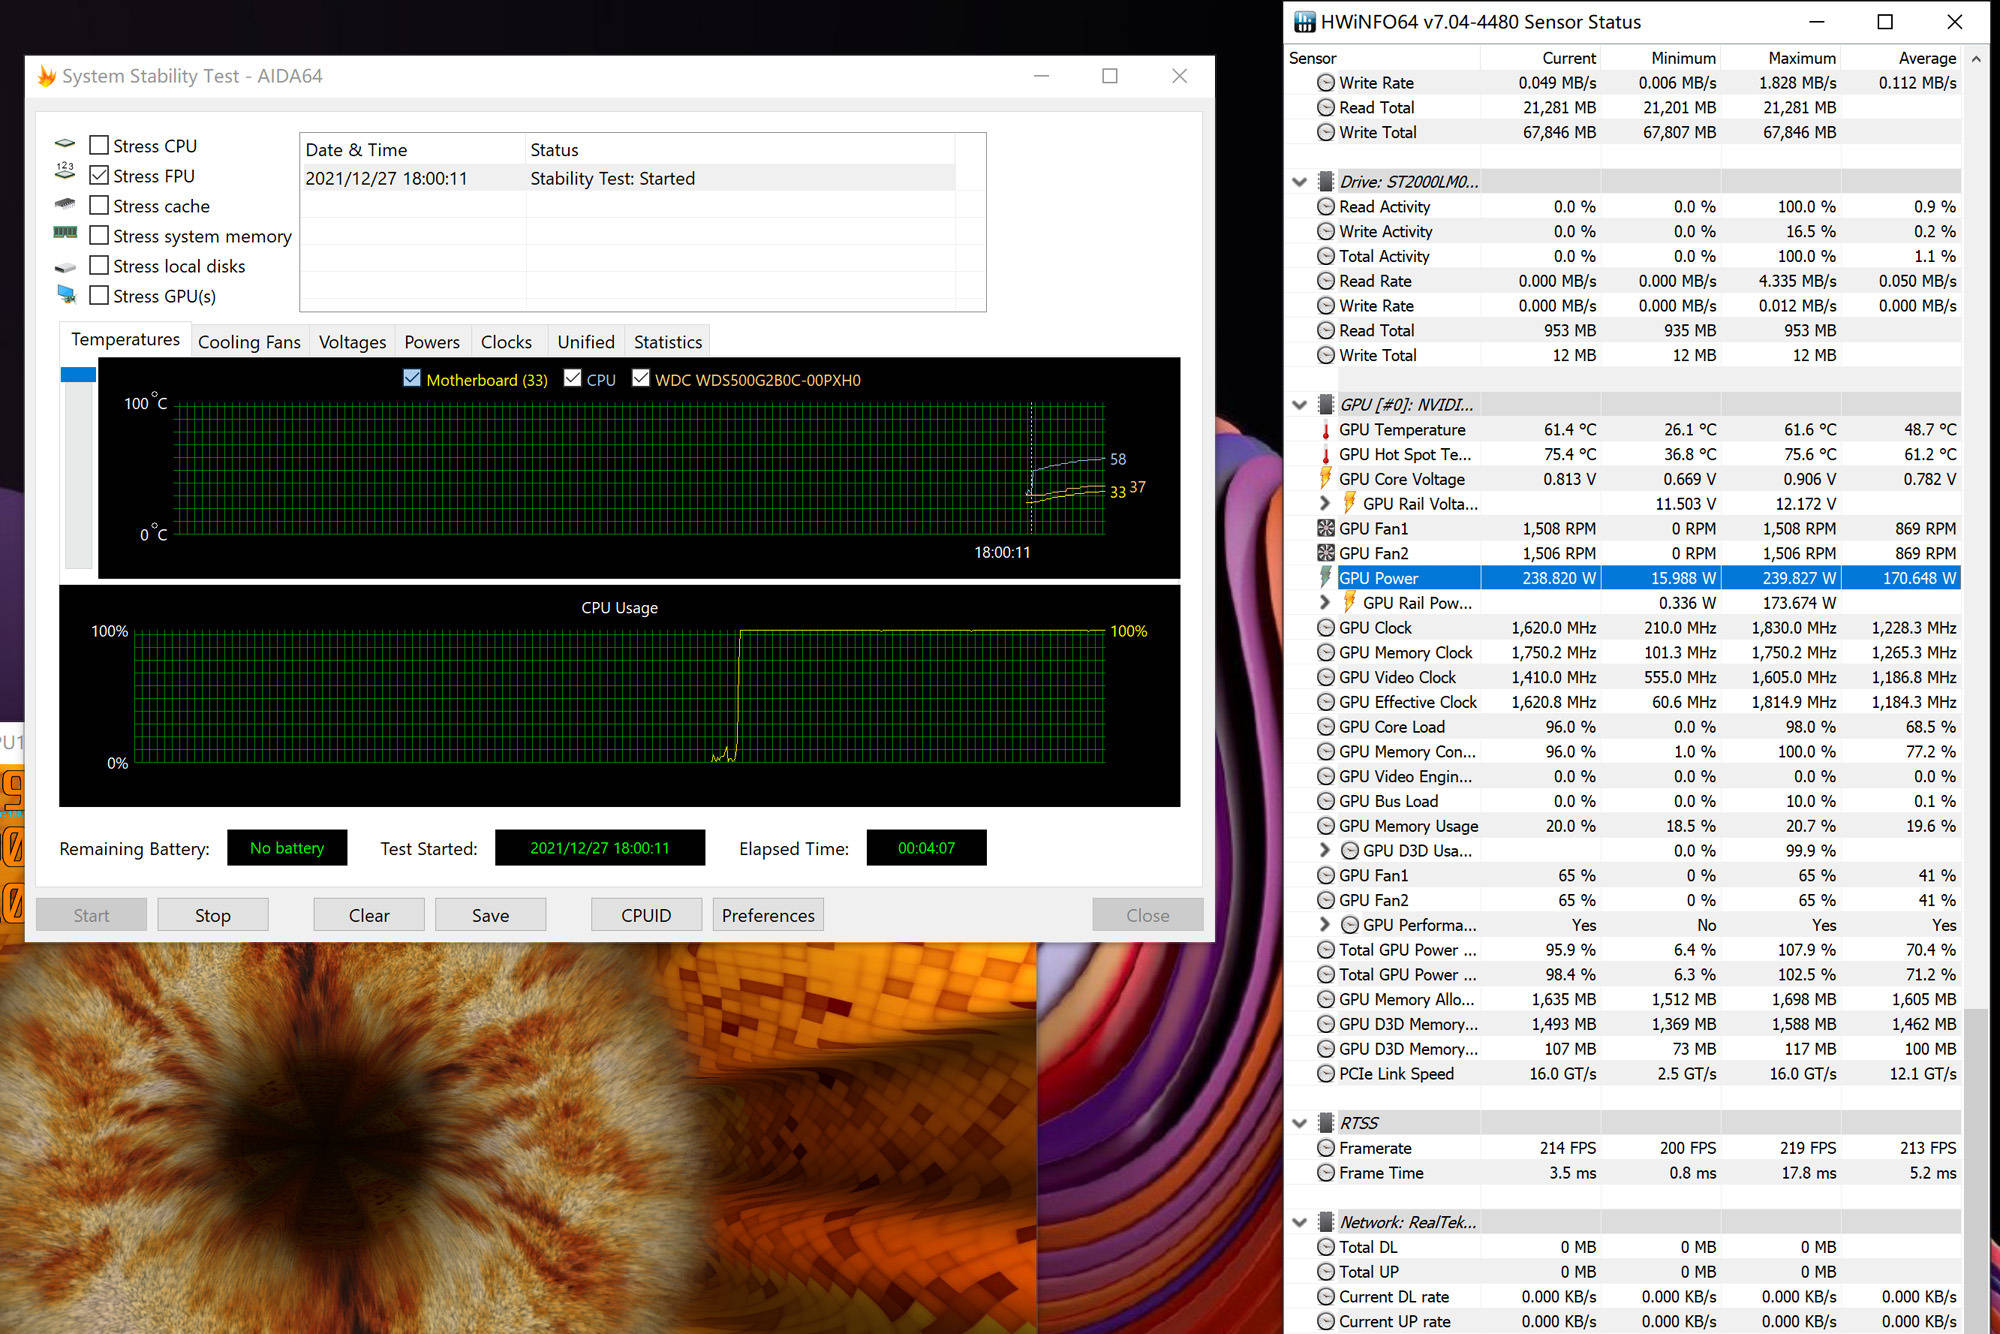Click the GPU Core Voltage lightning icon

click(1326, 479)
